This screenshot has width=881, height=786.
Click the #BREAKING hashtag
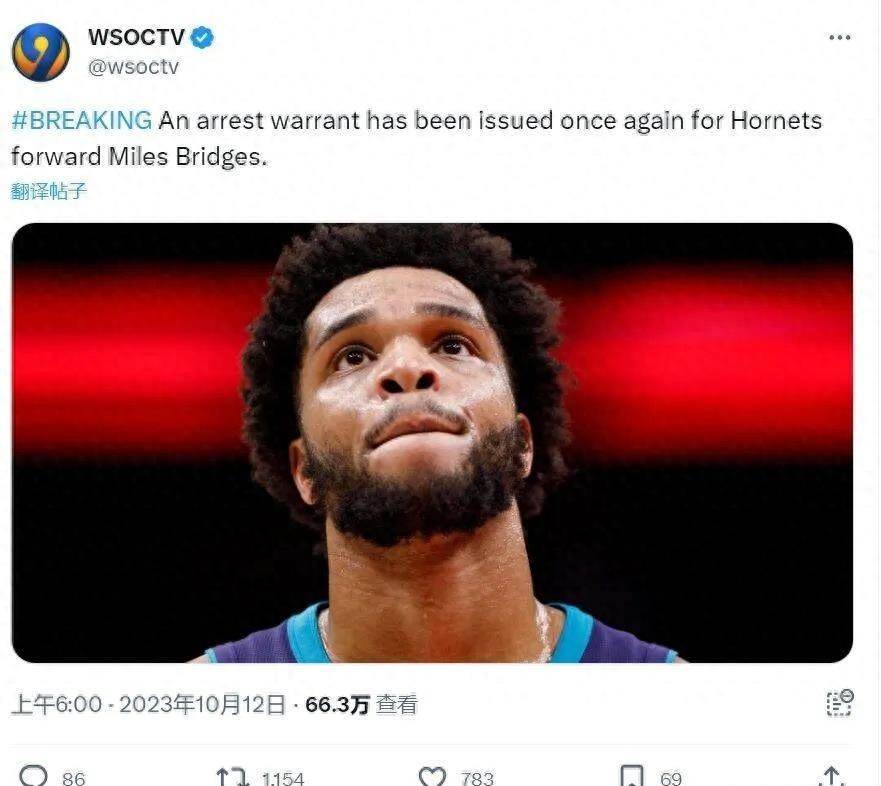click(81, 120)
